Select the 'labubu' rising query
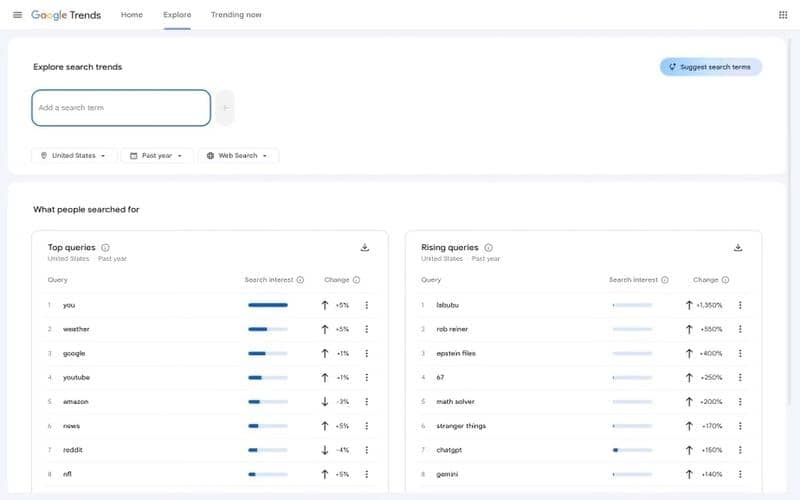 click(x=447, y=305)
